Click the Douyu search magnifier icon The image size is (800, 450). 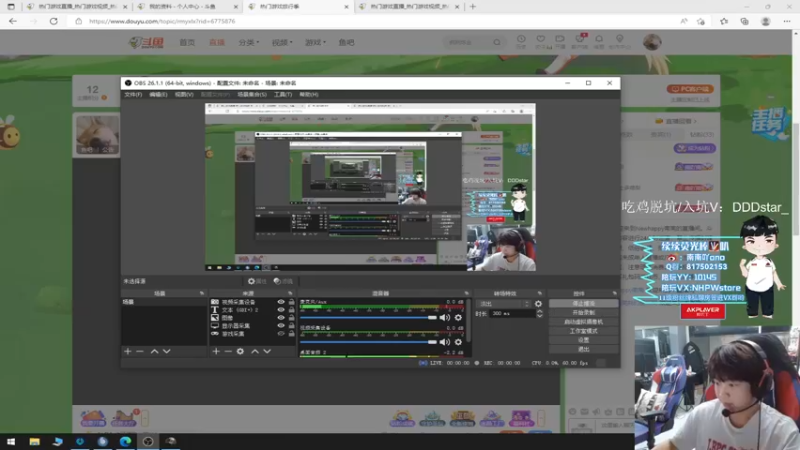point(497,42)
